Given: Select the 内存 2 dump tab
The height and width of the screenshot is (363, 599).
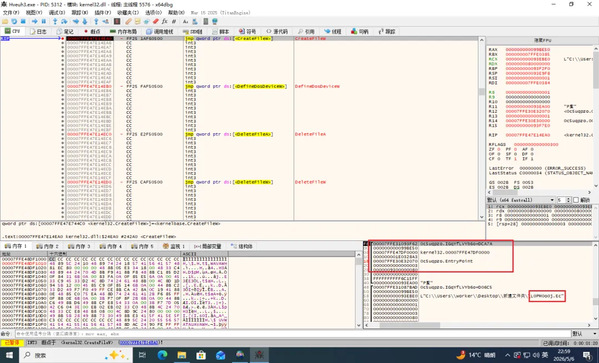Looking at the screenshot, I should pyautogui.click(x=47, y=246).
